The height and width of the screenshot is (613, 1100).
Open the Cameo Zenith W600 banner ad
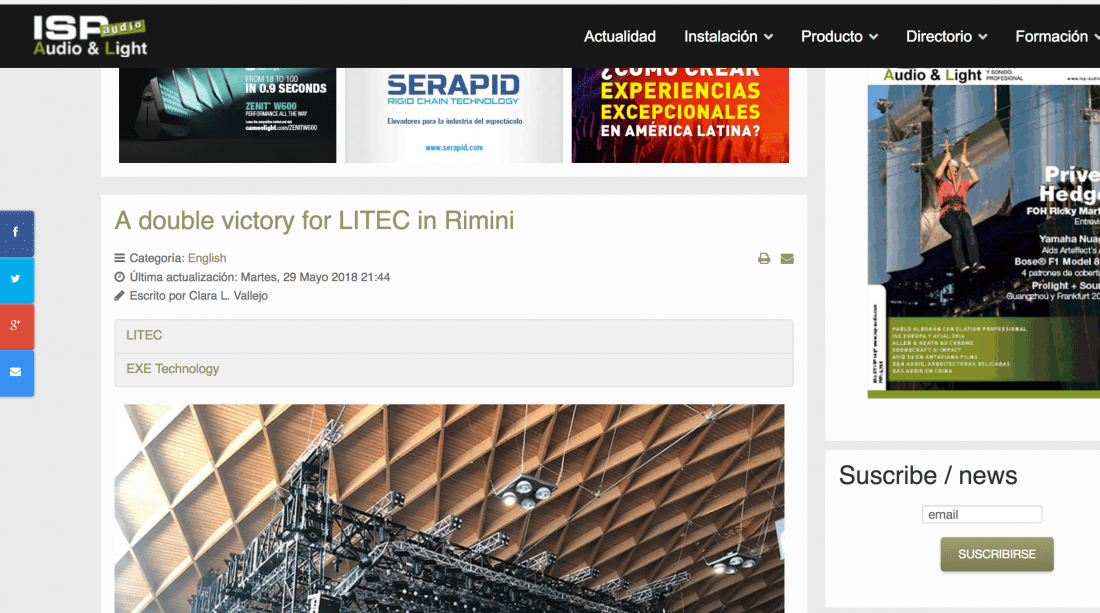(x=227, y=115)
